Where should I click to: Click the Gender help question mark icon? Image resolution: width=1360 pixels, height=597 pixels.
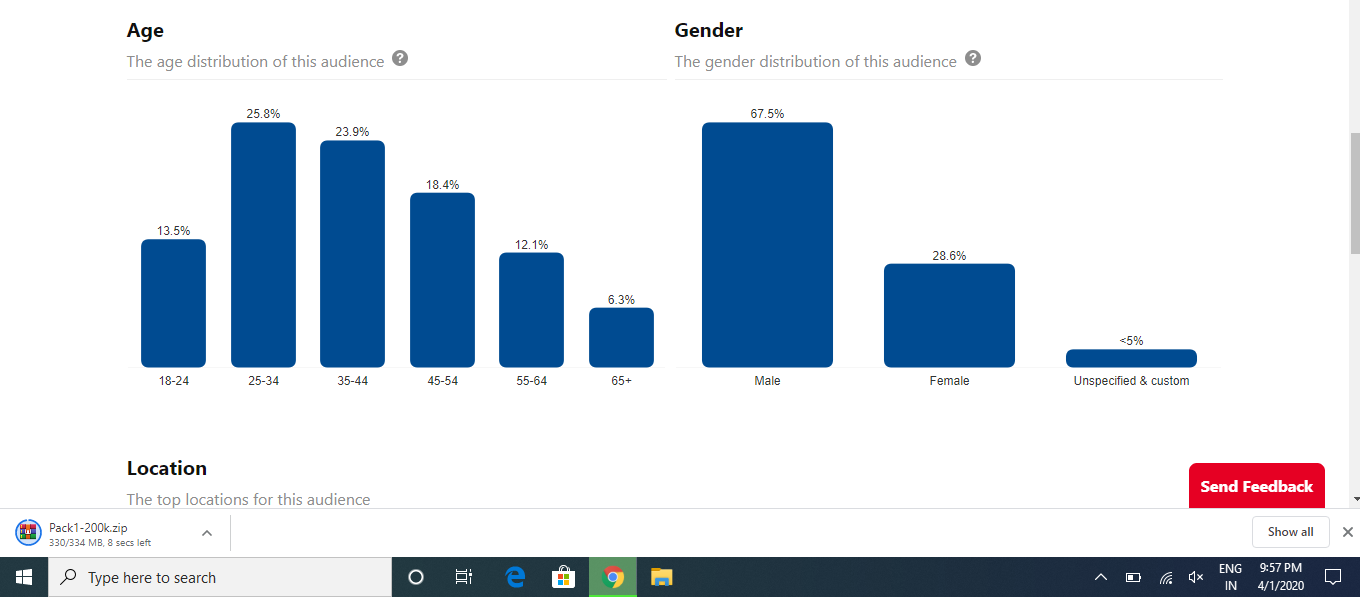[x=973, y=58]
